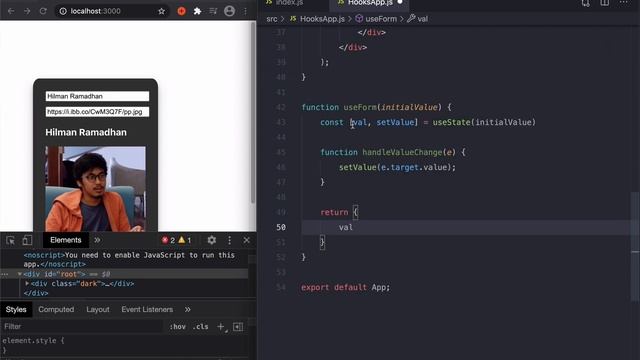Open the media control queue icon

[213, 11]
